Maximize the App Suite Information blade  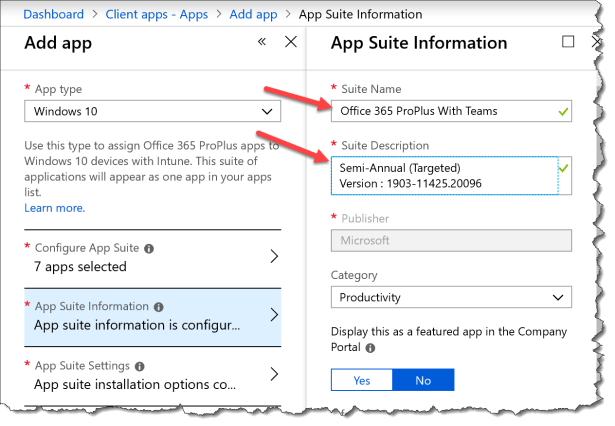pos(568,42)
